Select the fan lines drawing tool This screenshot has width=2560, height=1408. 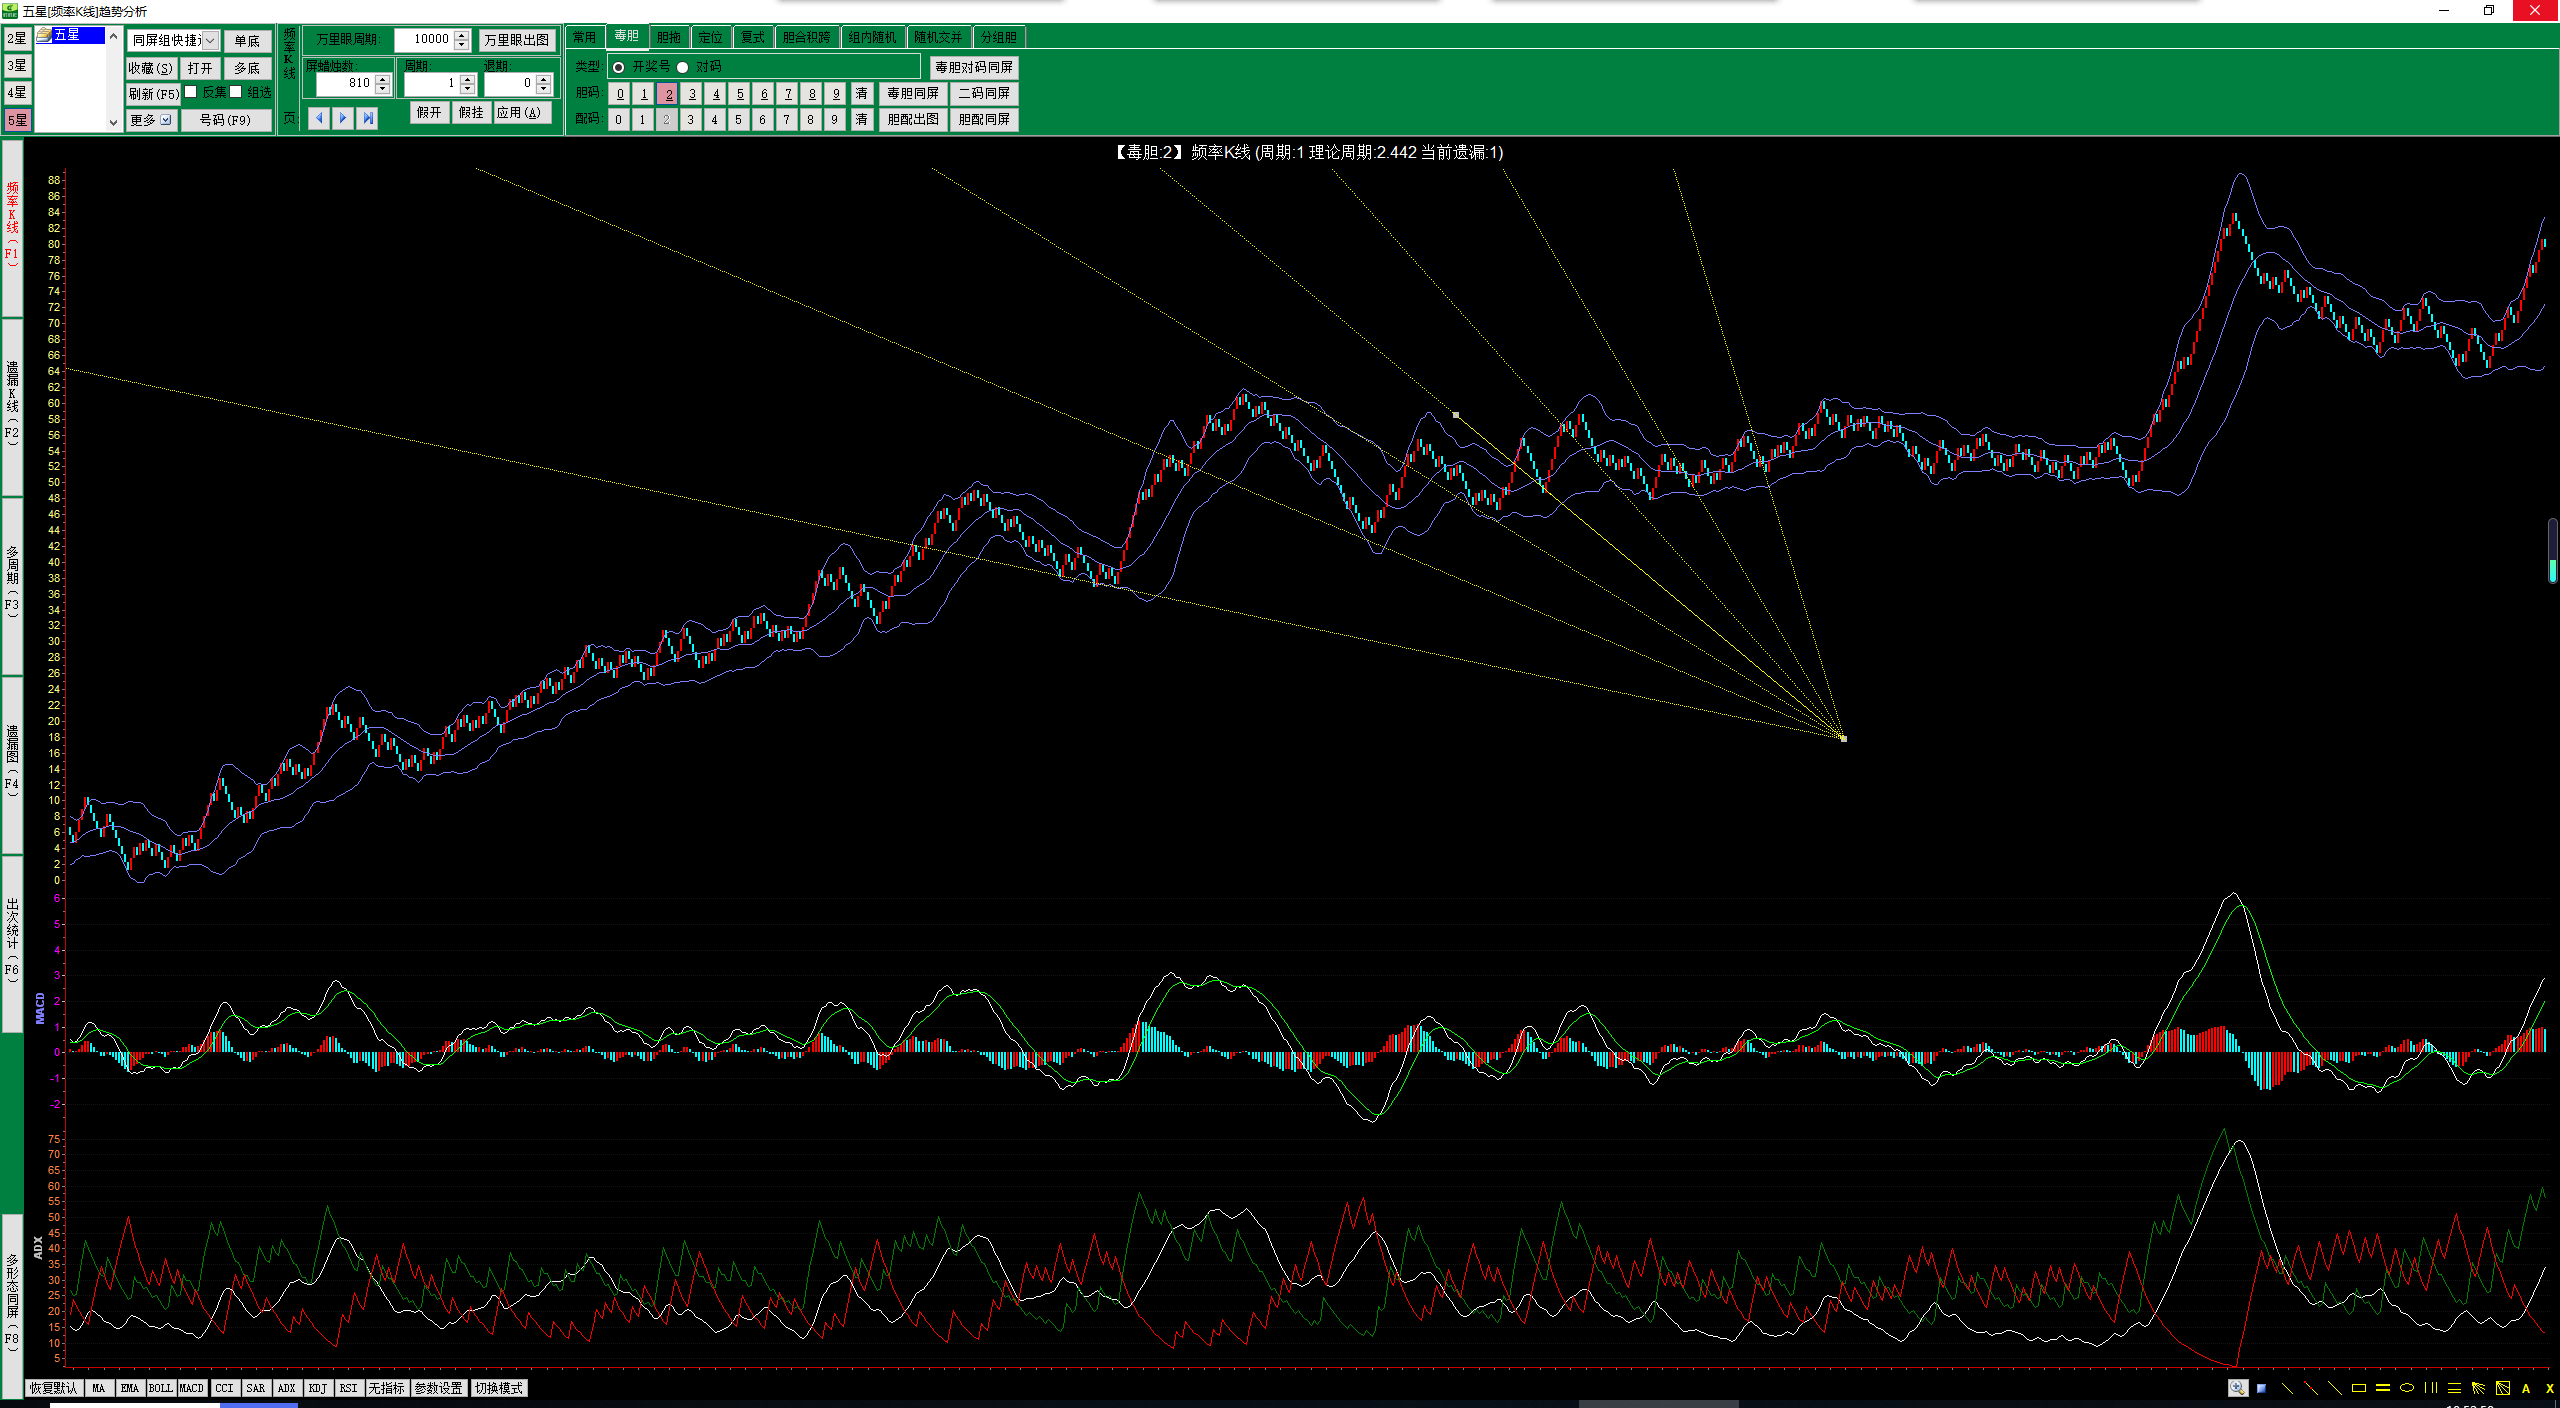click(x=2478, y=1388)
